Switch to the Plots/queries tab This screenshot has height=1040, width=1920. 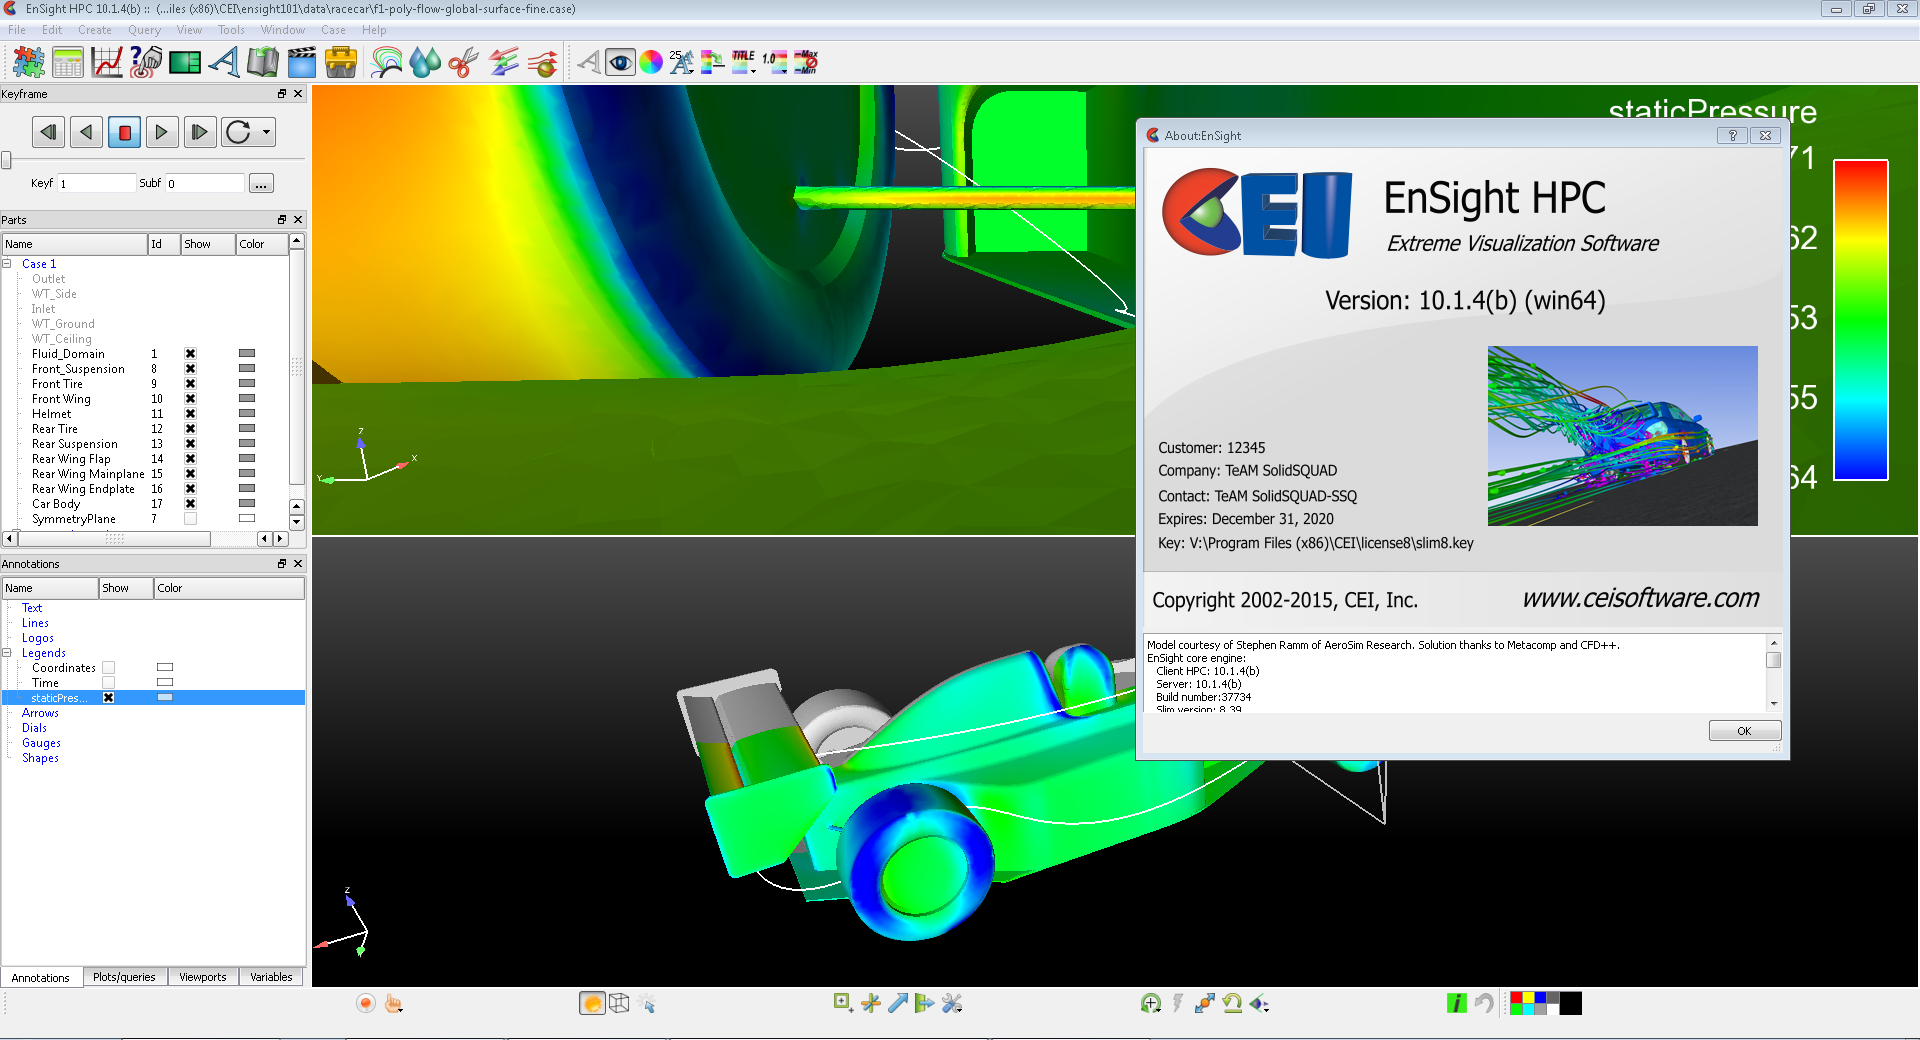[x=124, y=977]
